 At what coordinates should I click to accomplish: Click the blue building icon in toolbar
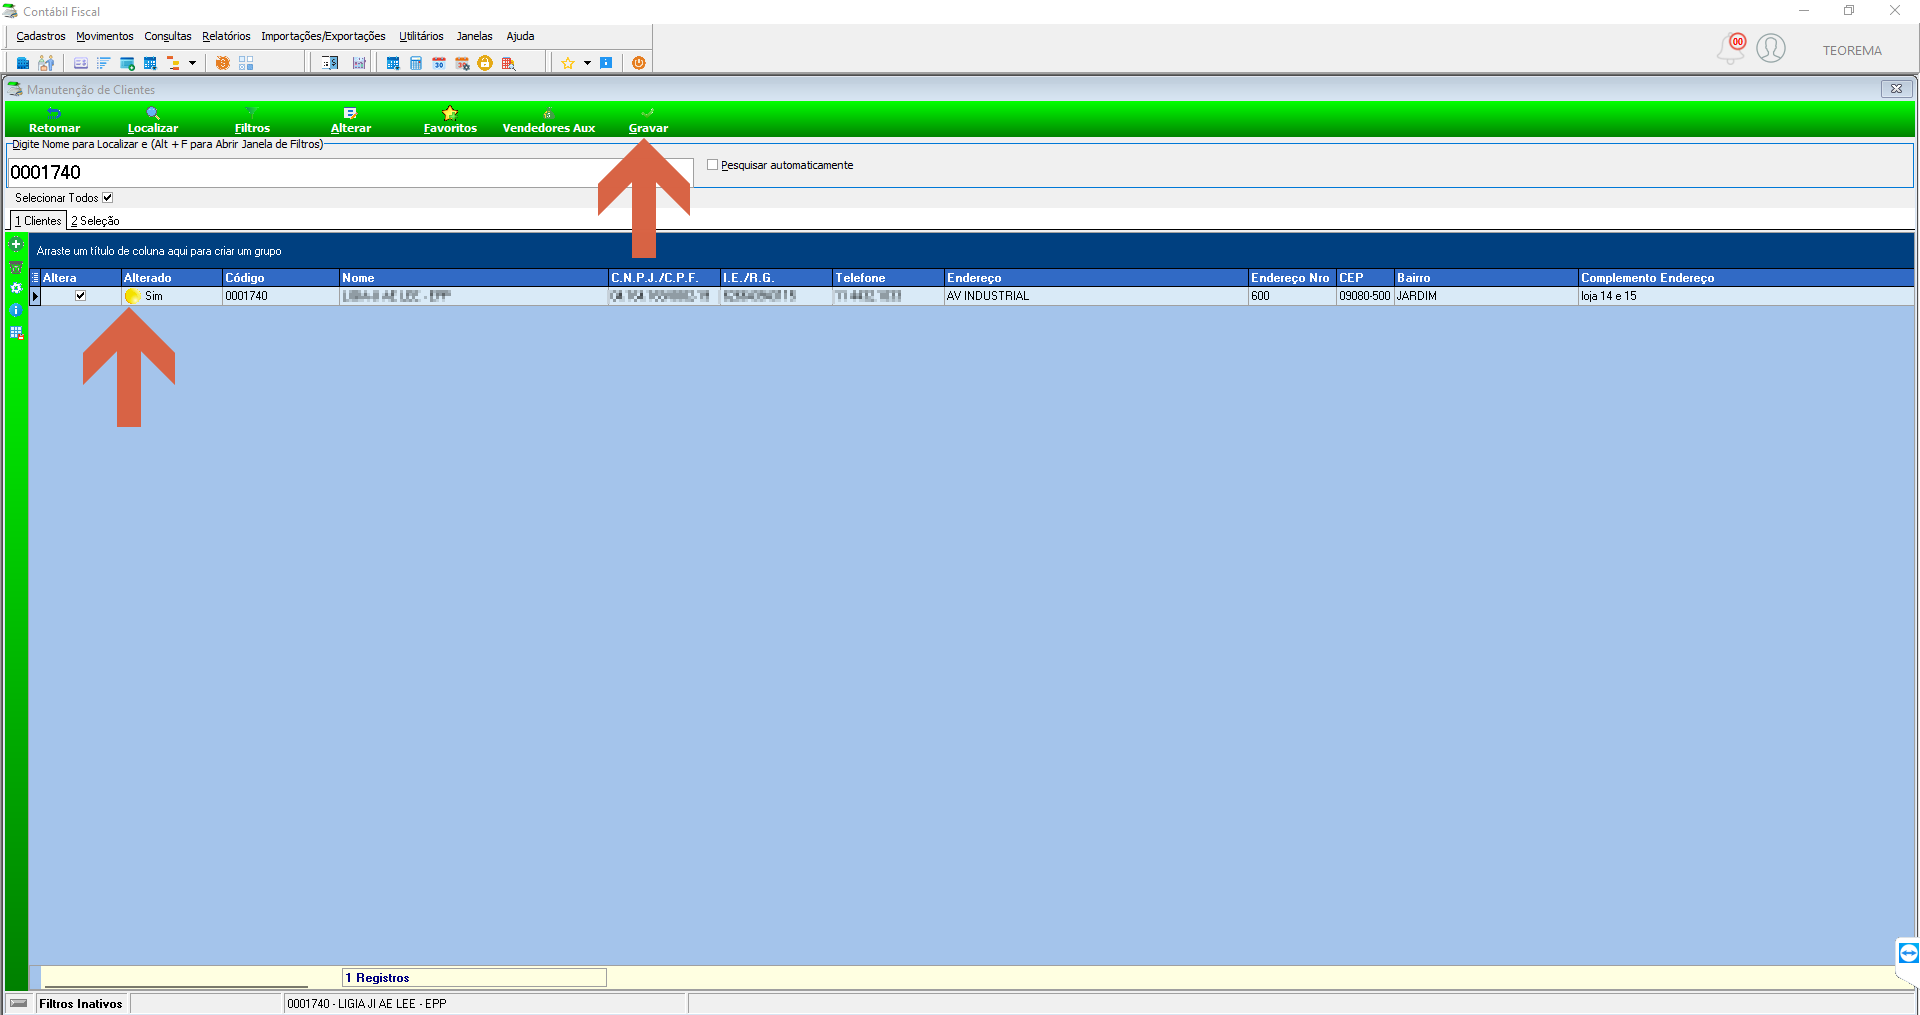(23, 63)
